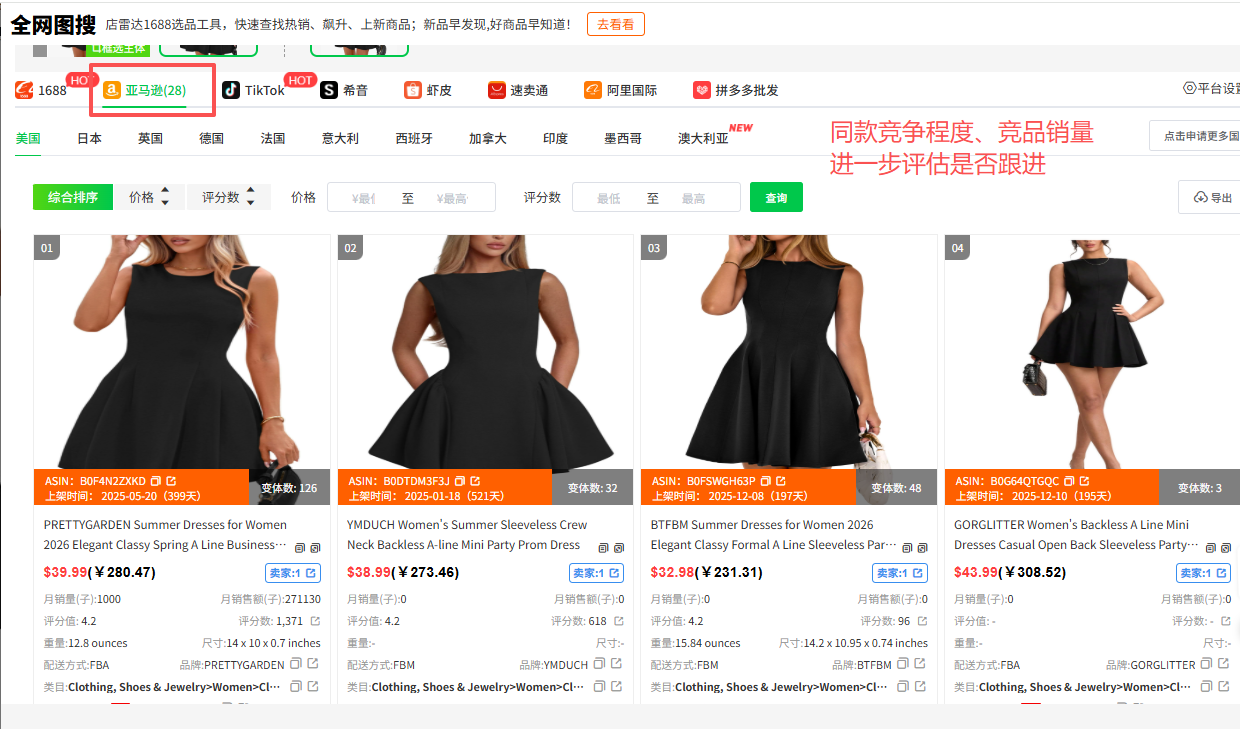Open review link beside 618 ratings
This screenshot has width=1240, height=729.
[620, 621]
